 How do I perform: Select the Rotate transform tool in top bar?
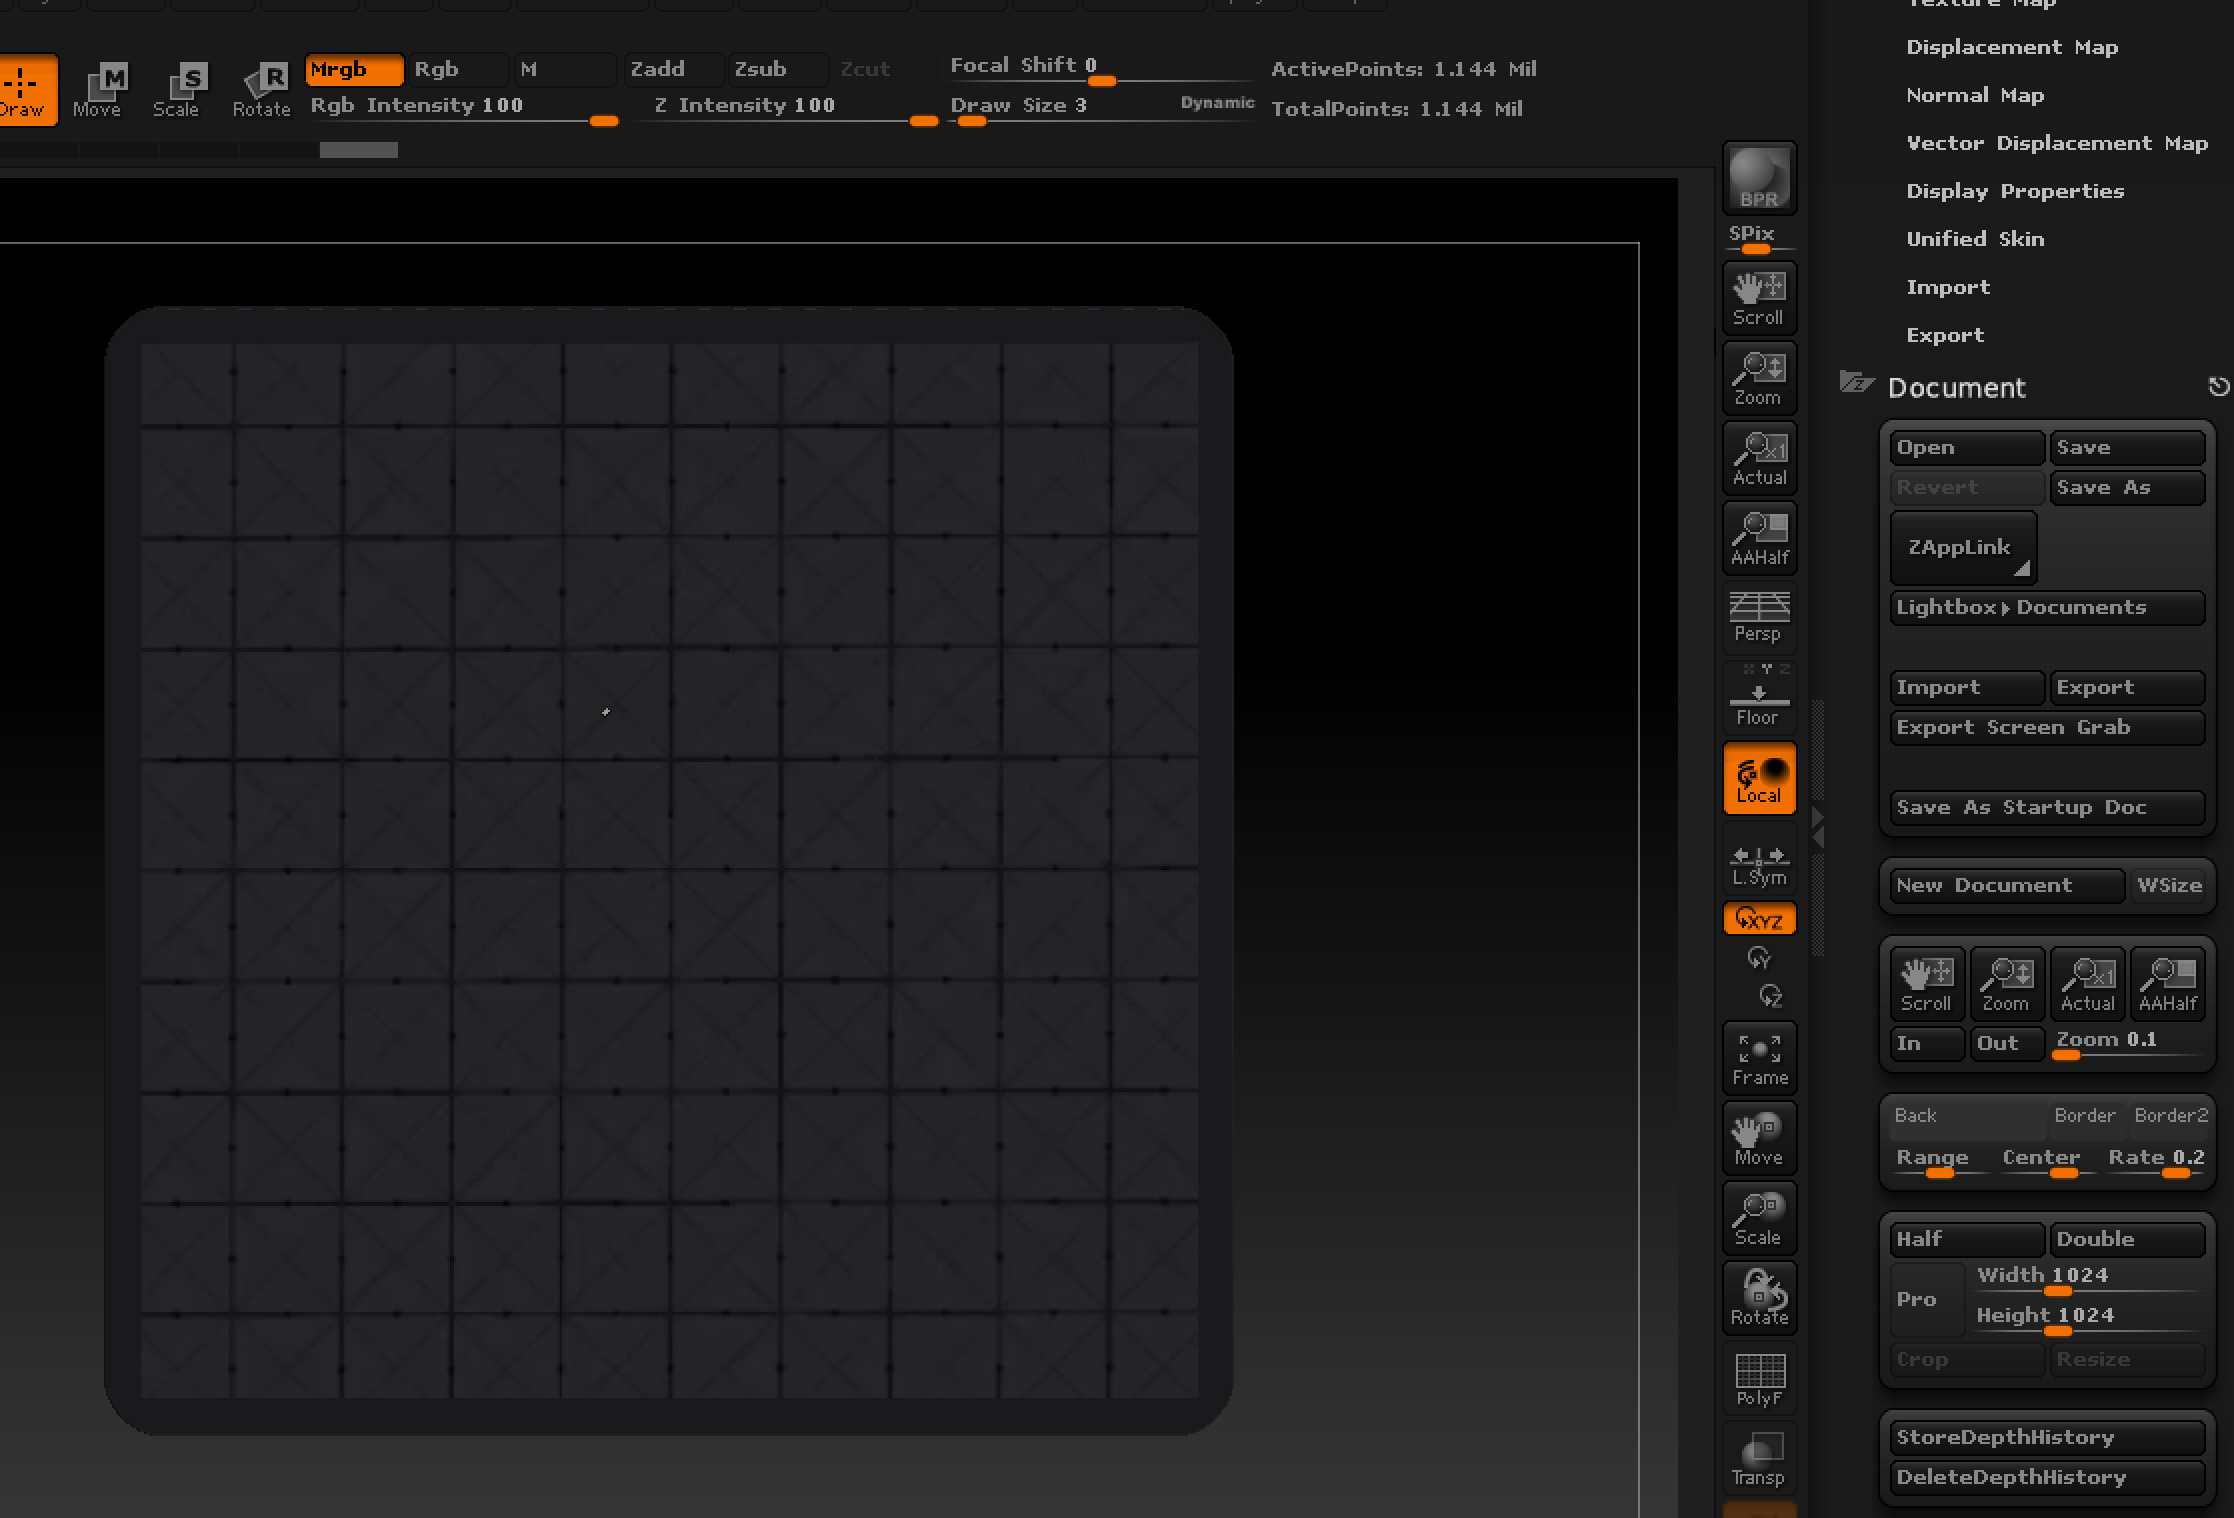pyautogui.click(x=261, y=90)
